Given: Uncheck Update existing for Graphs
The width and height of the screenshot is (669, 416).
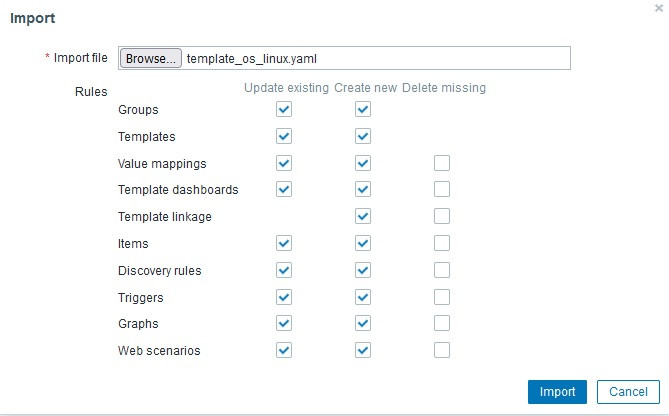Looking at the screenshot, I should pyautogui.click(x=284, y=323).
